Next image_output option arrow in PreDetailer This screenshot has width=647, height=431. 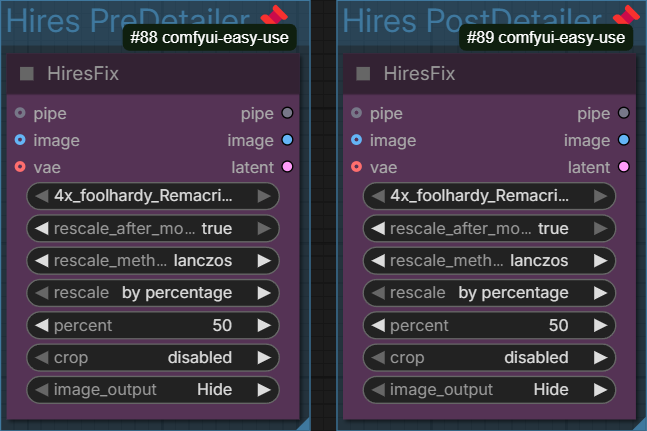click(x=264, y=390)
